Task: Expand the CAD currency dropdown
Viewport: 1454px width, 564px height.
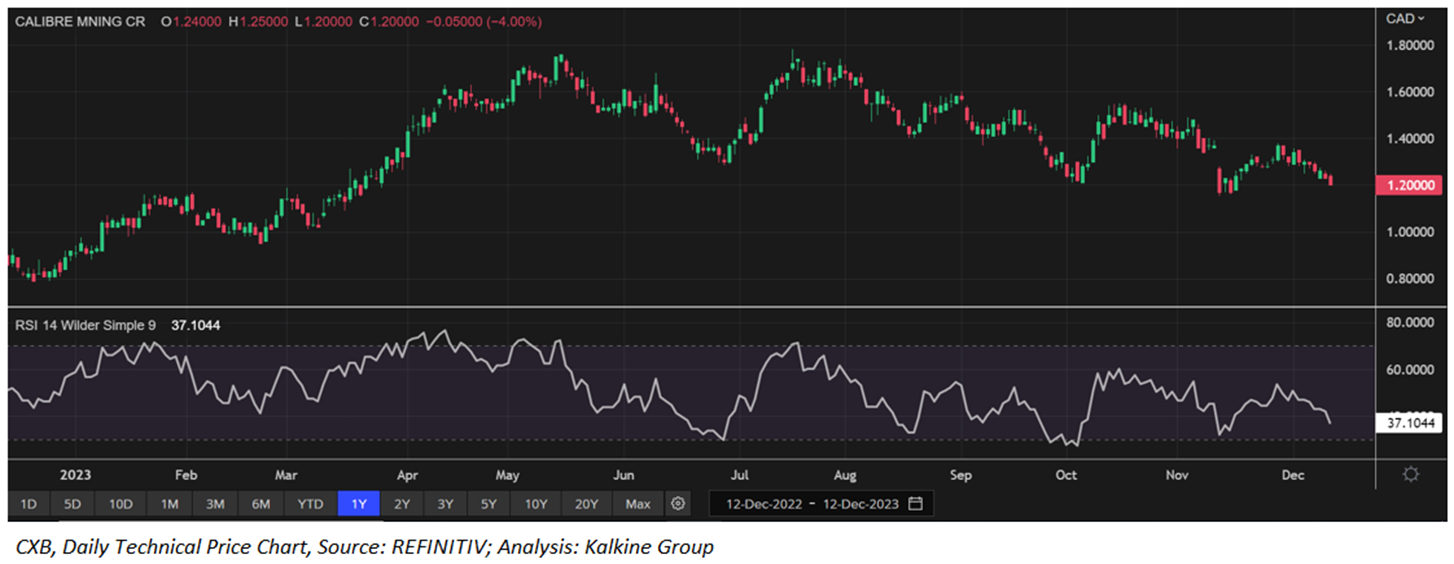Action: [1405, 18]
